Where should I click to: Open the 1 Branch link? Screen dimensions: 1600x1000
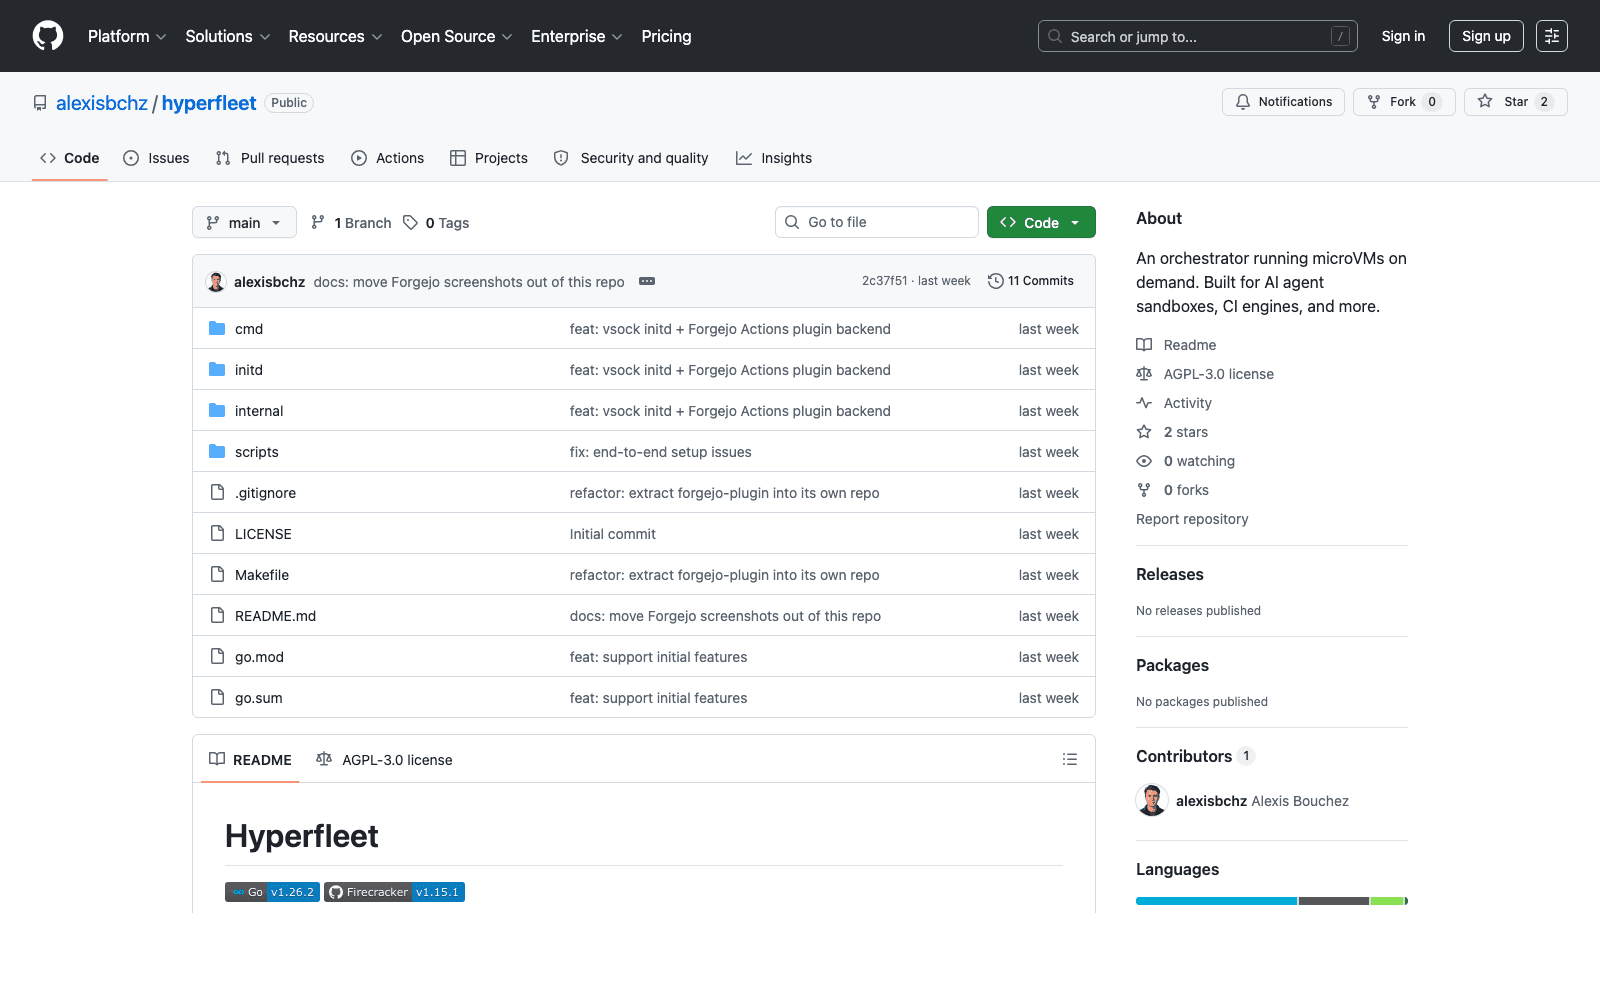[x=351, y=222]
